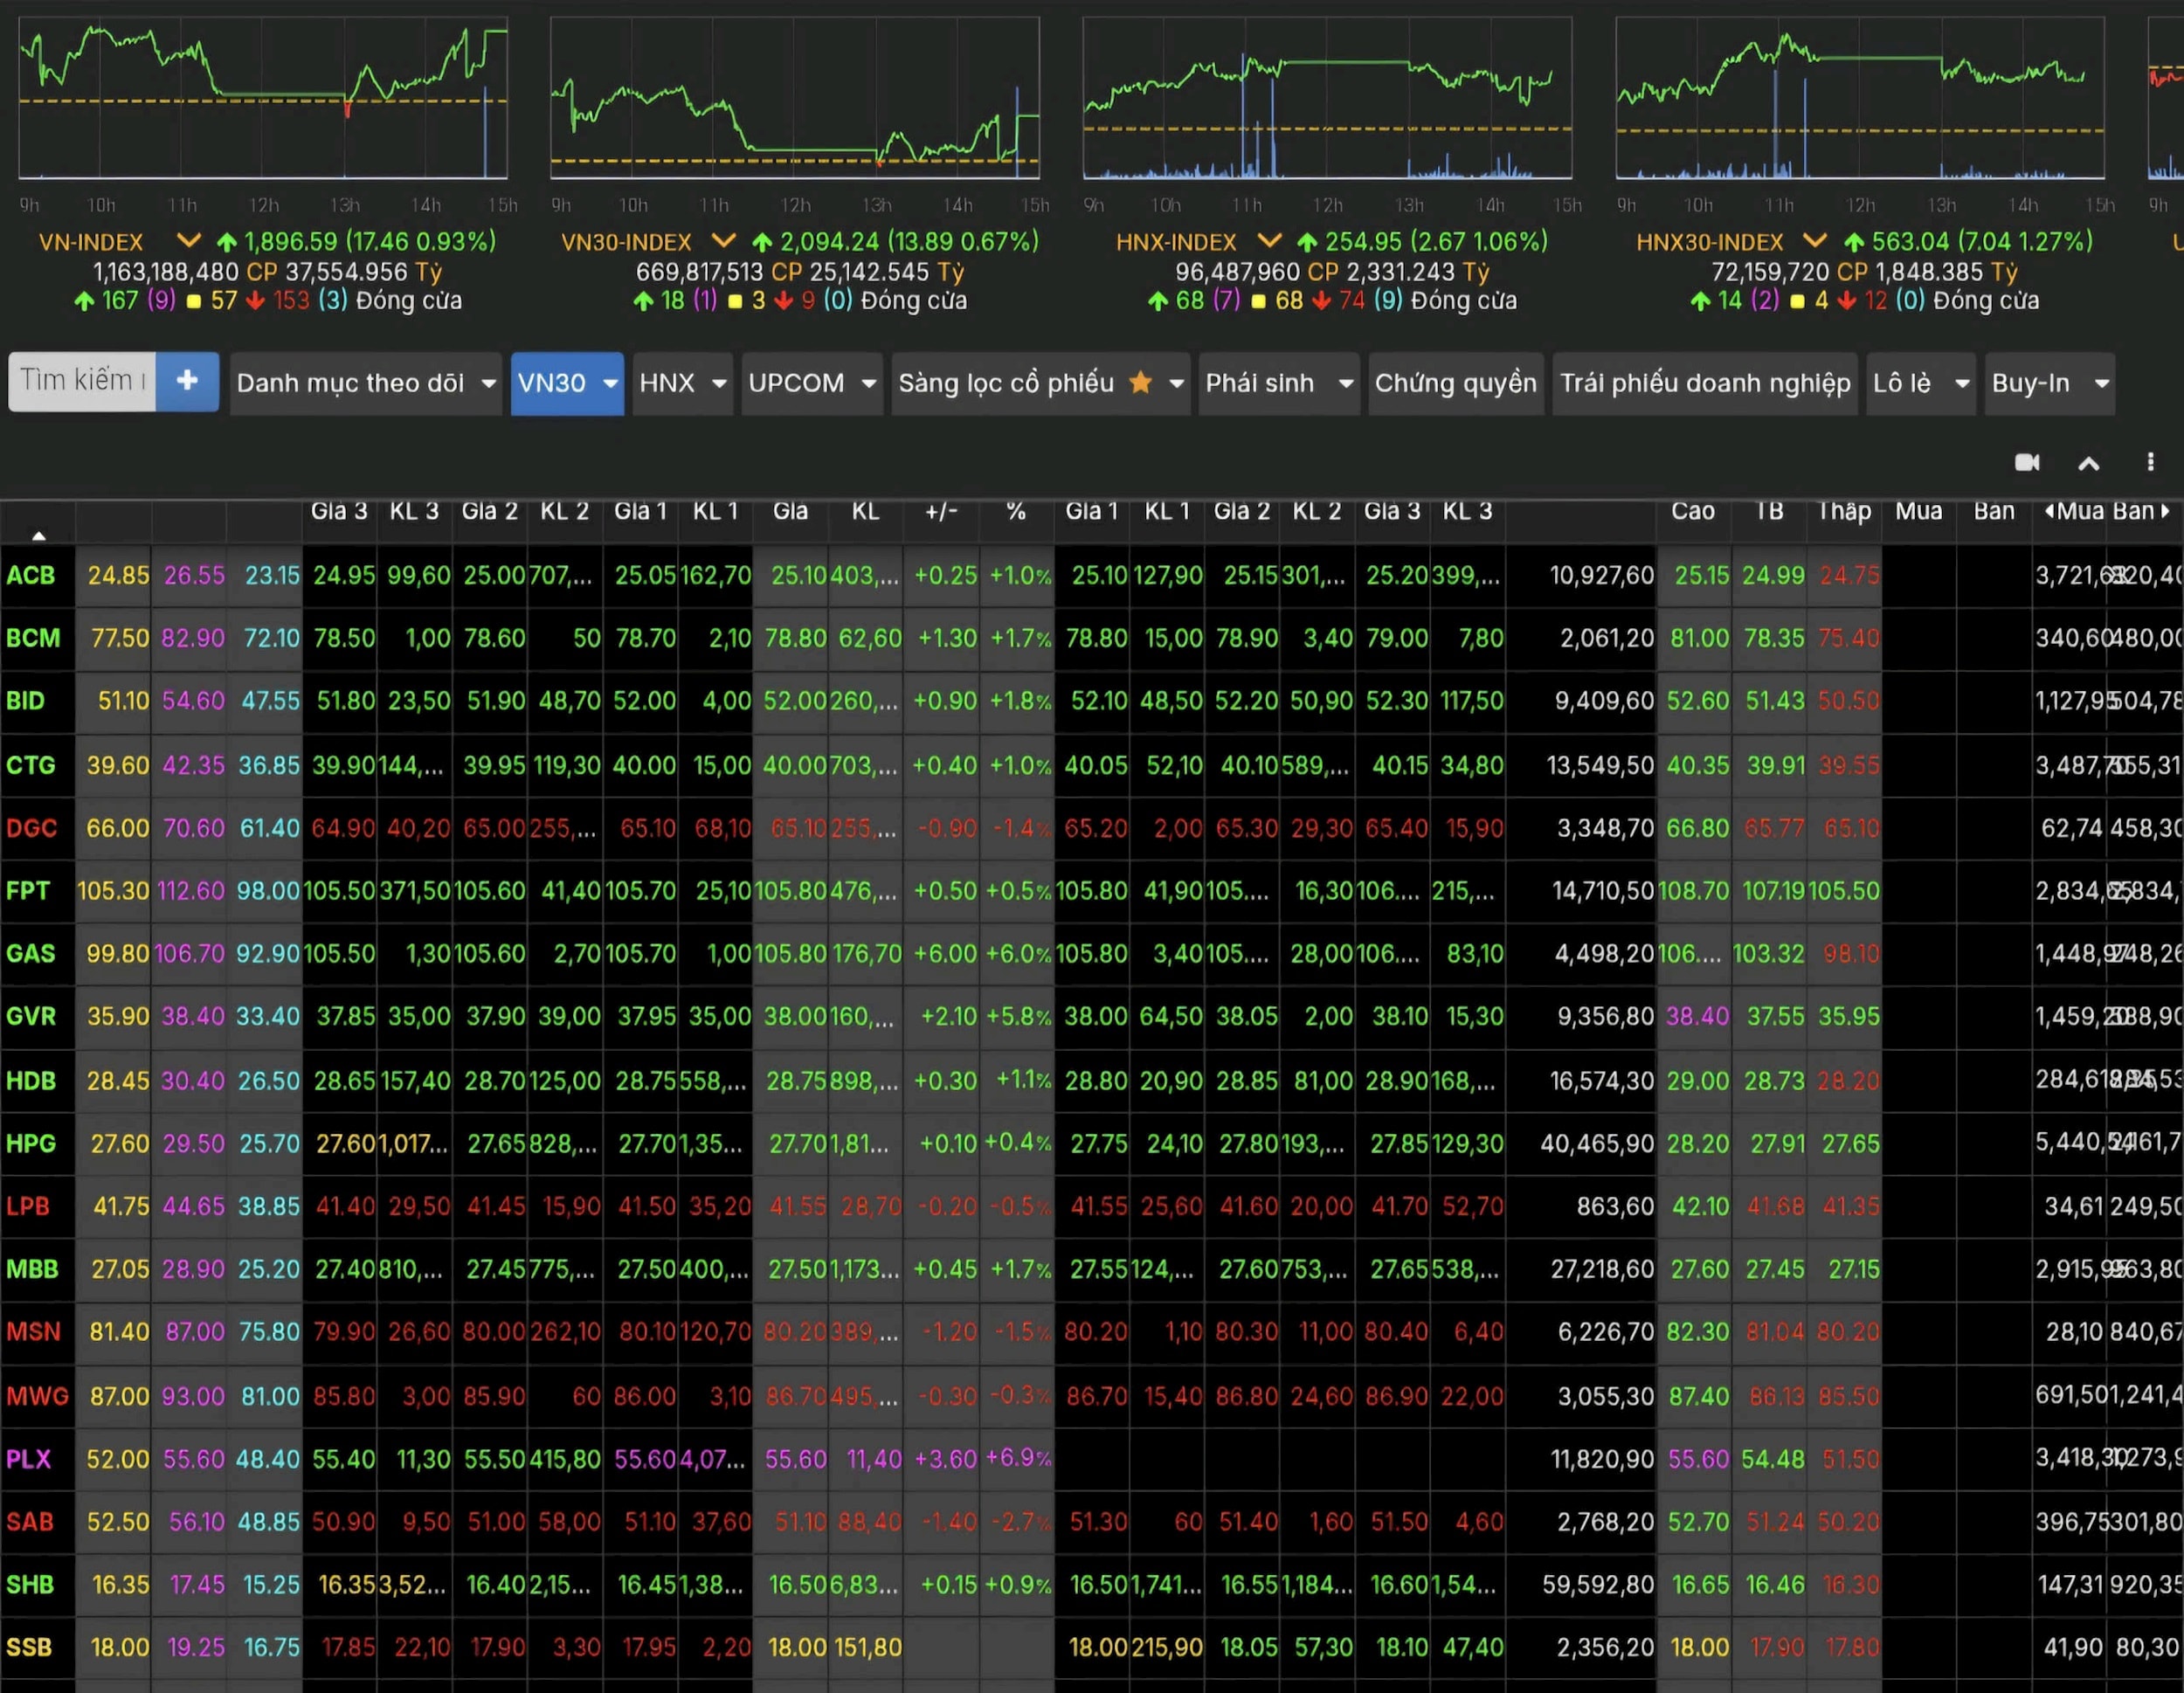Image resolution: width=2184 pixels, height=1693 pixels.
Task: Open the VN30-INDEX intraday chart
Action: (795, 98)
